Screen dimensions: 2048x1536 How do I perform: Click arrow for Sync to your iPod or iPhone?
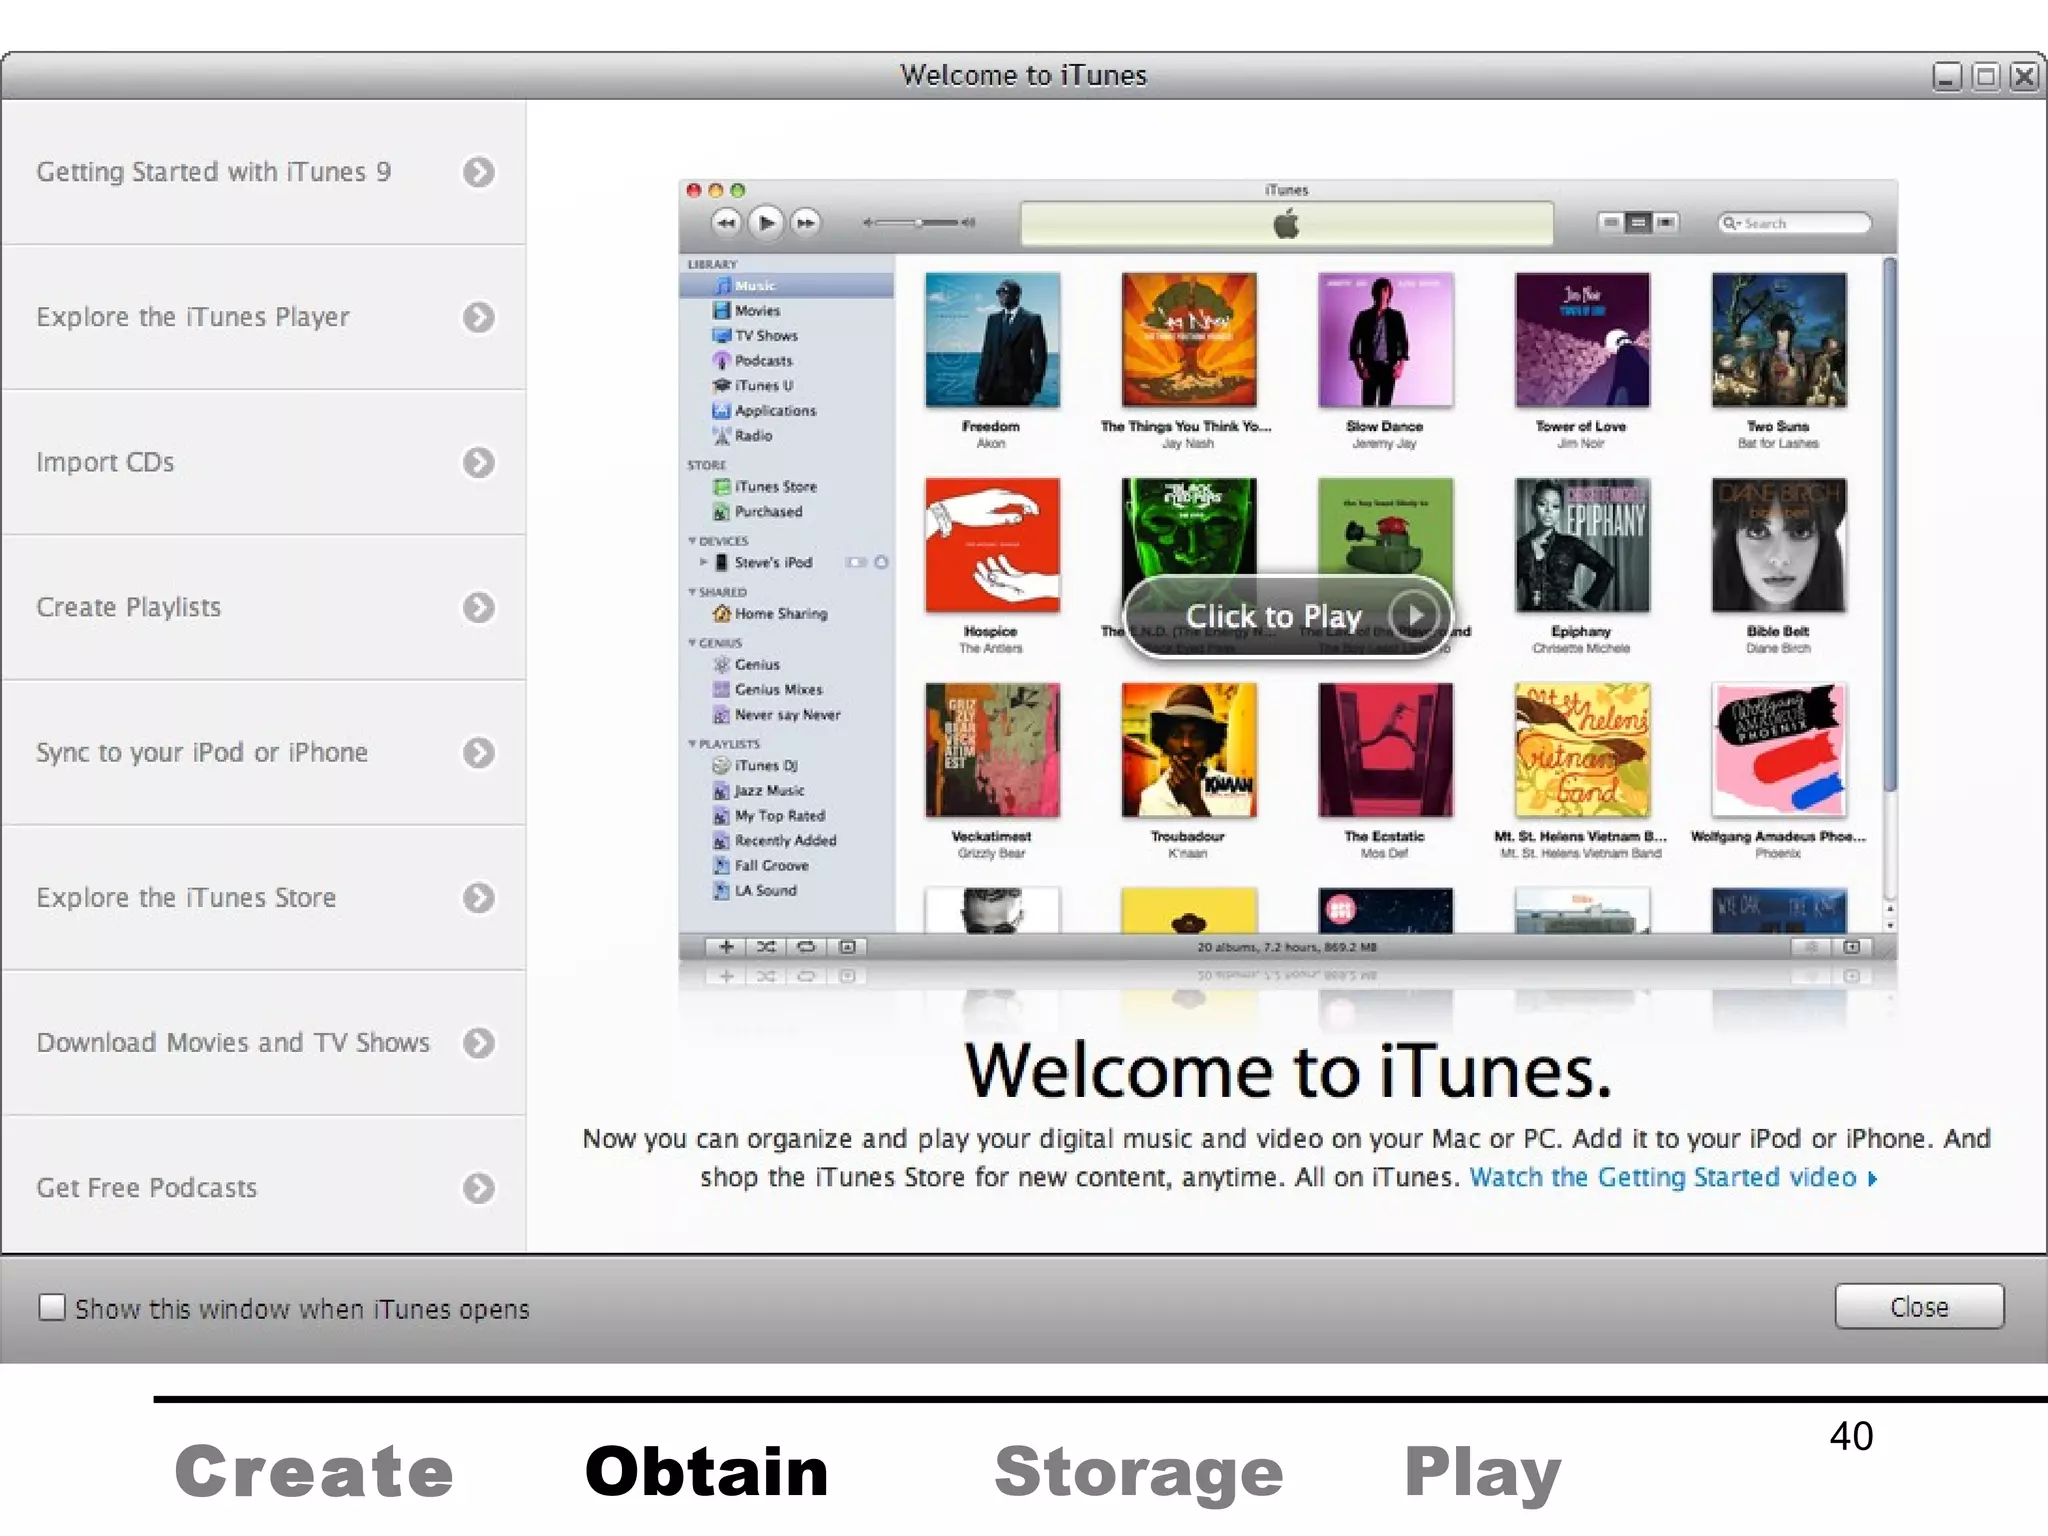[x=479, y=752]
